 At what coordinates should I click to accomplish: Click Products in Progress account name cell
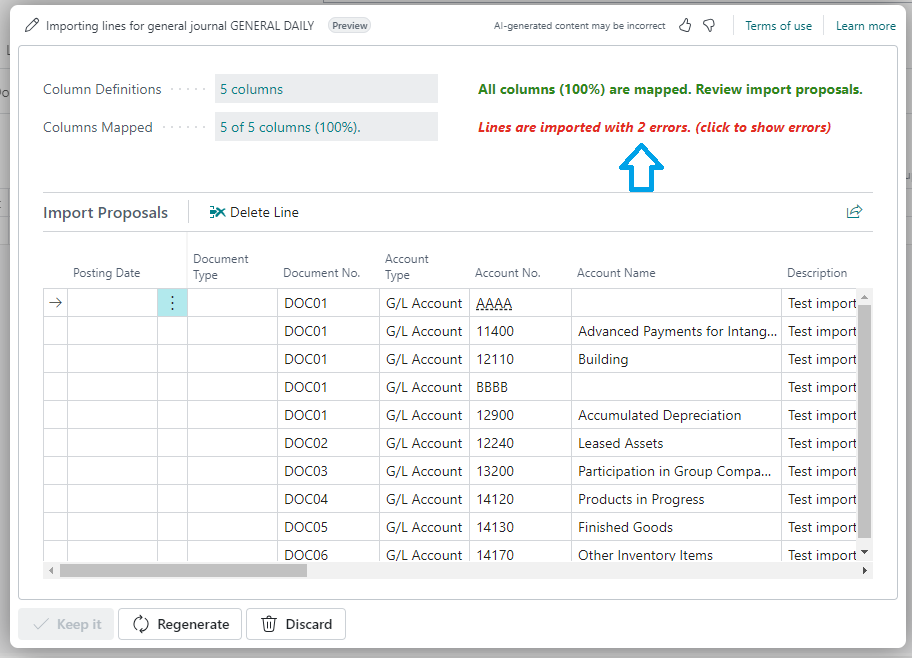pos(676,499)
